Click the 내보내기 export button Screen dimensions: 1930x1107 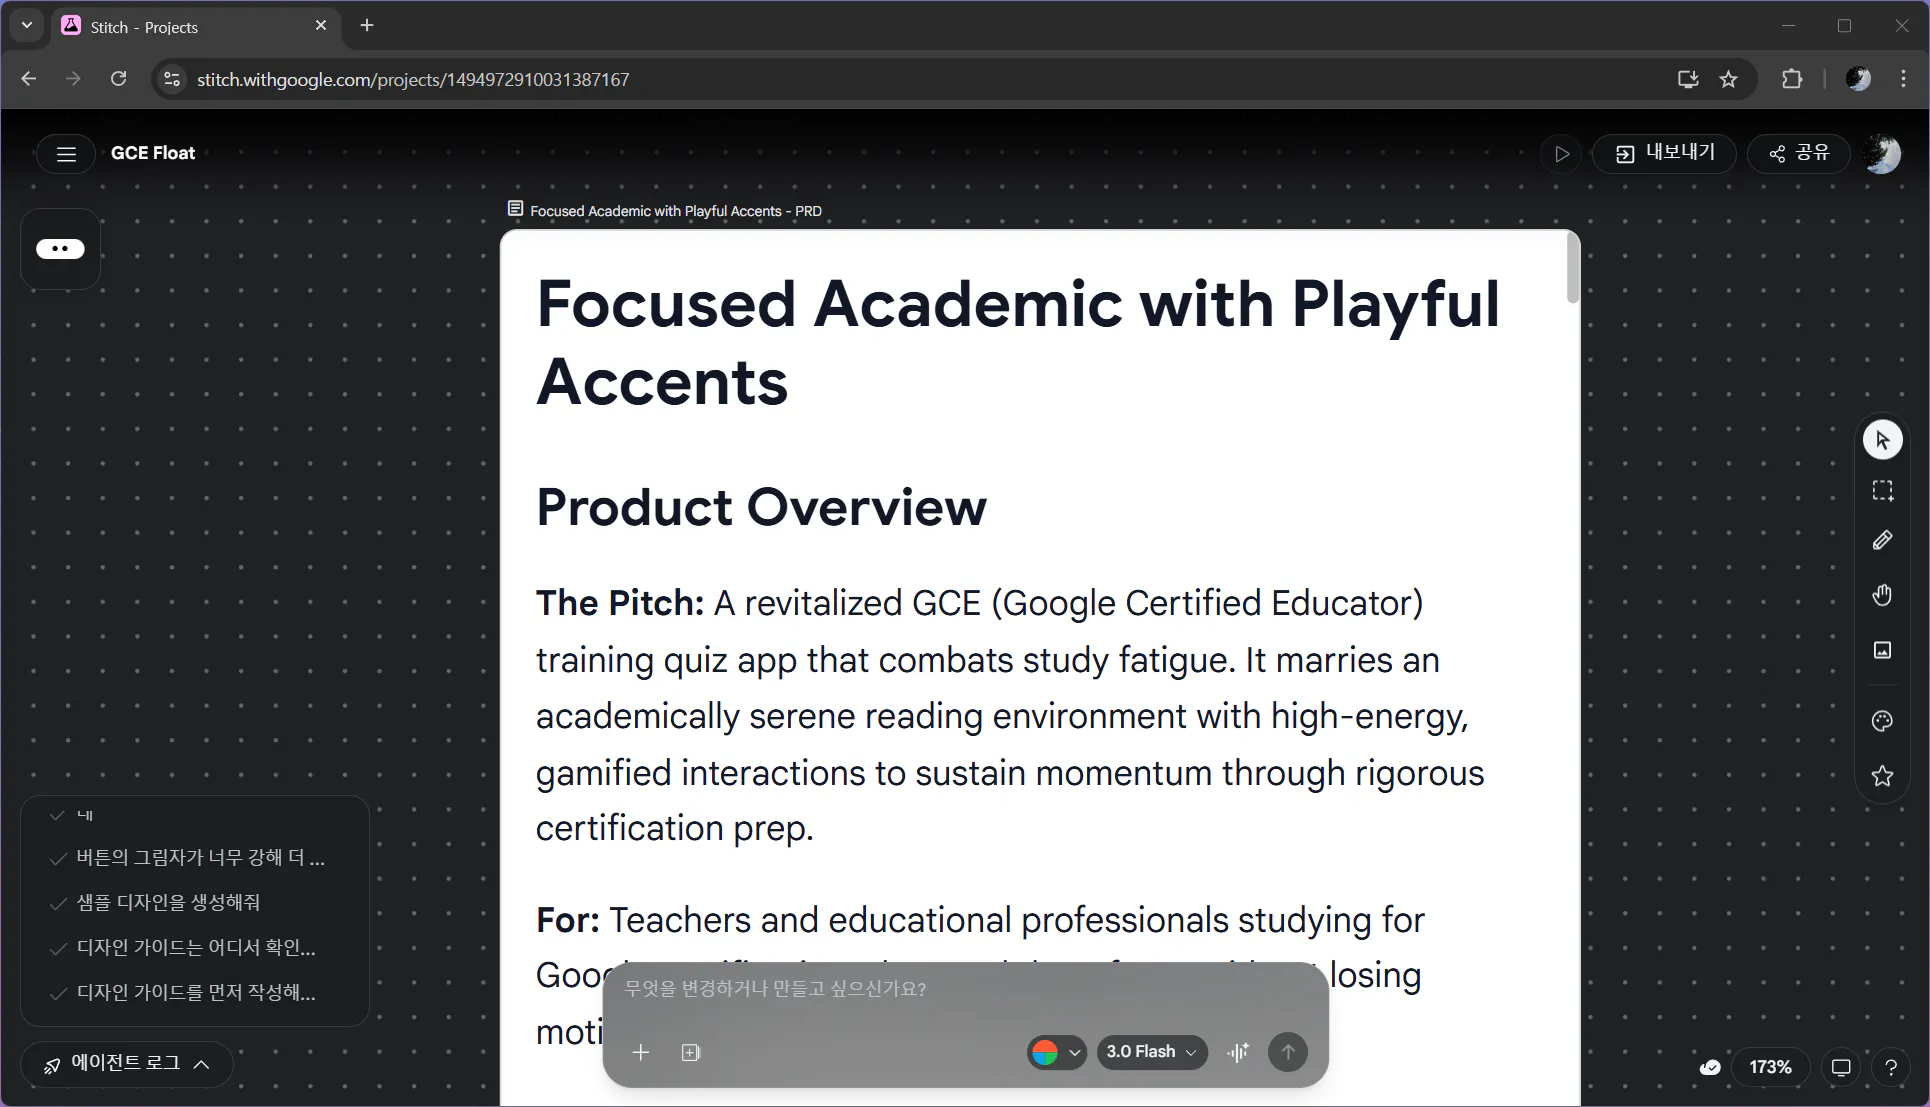1665,153
